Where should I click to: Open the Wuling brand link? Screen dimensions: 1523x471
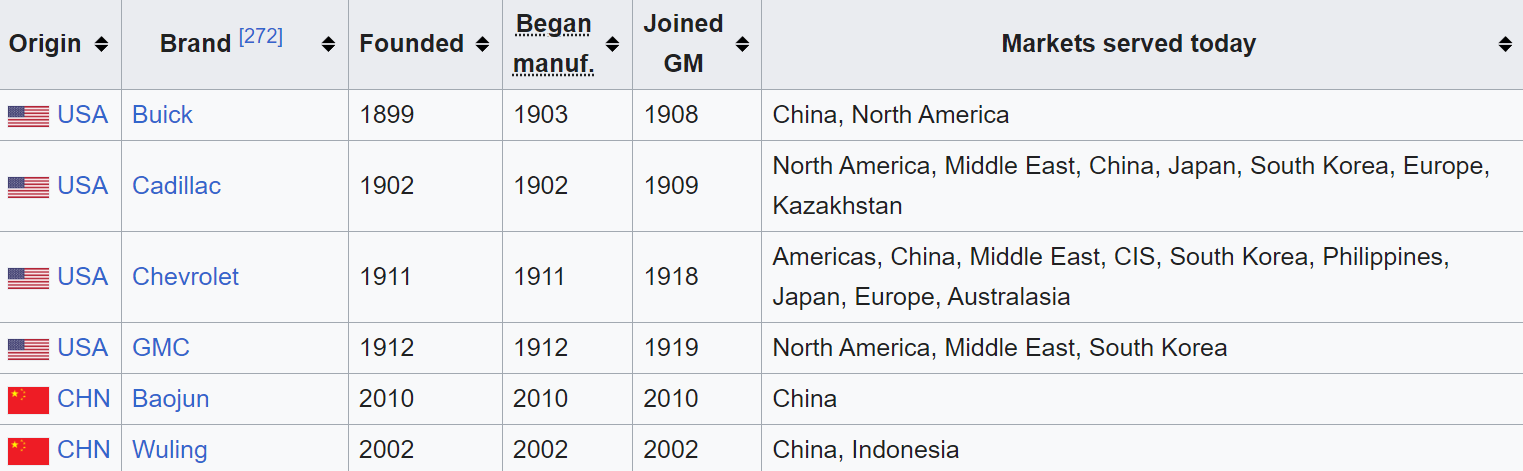169,450
